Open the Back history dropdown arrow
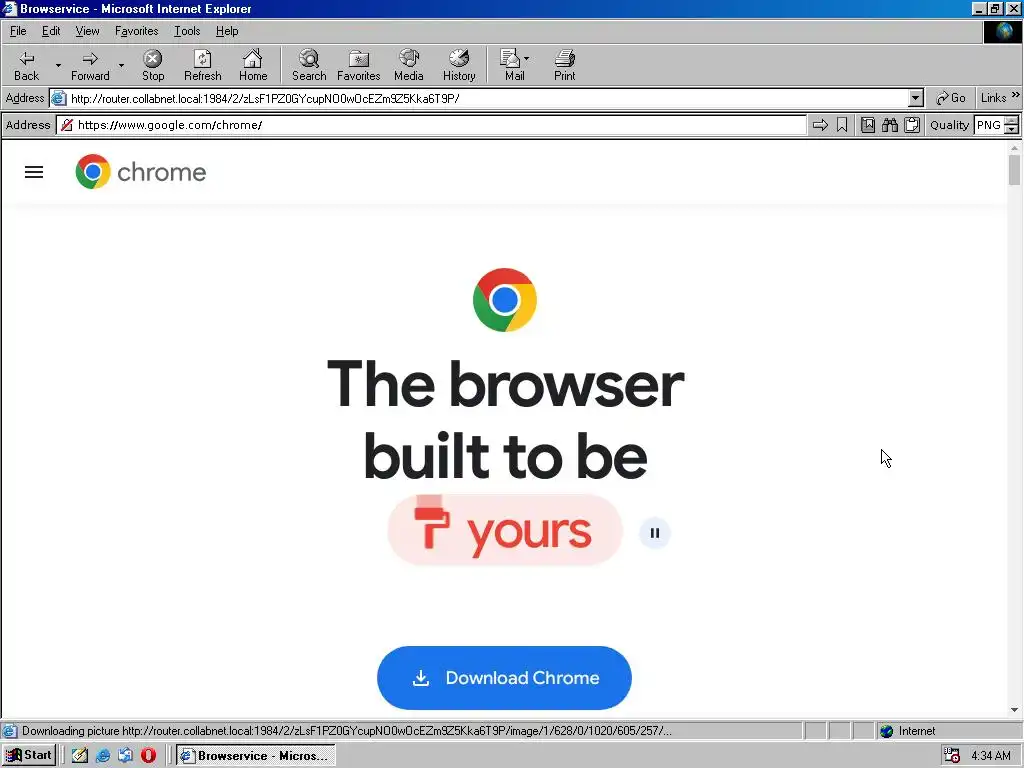The image size is (1024, 768). pyautogui.click(x=58, y=65)
